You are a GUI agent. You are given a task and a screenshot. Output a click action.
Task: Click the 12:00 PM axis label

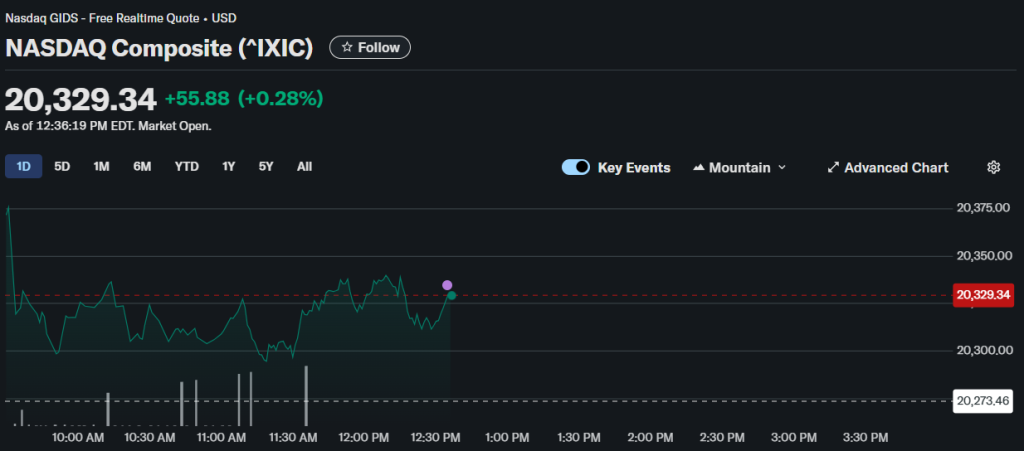(x=365, y=437)
